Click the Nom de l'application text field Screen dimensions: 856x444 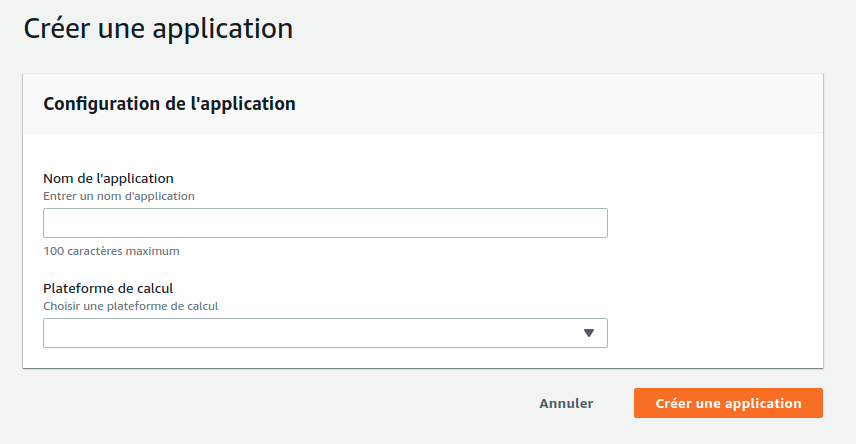[325, 223]
